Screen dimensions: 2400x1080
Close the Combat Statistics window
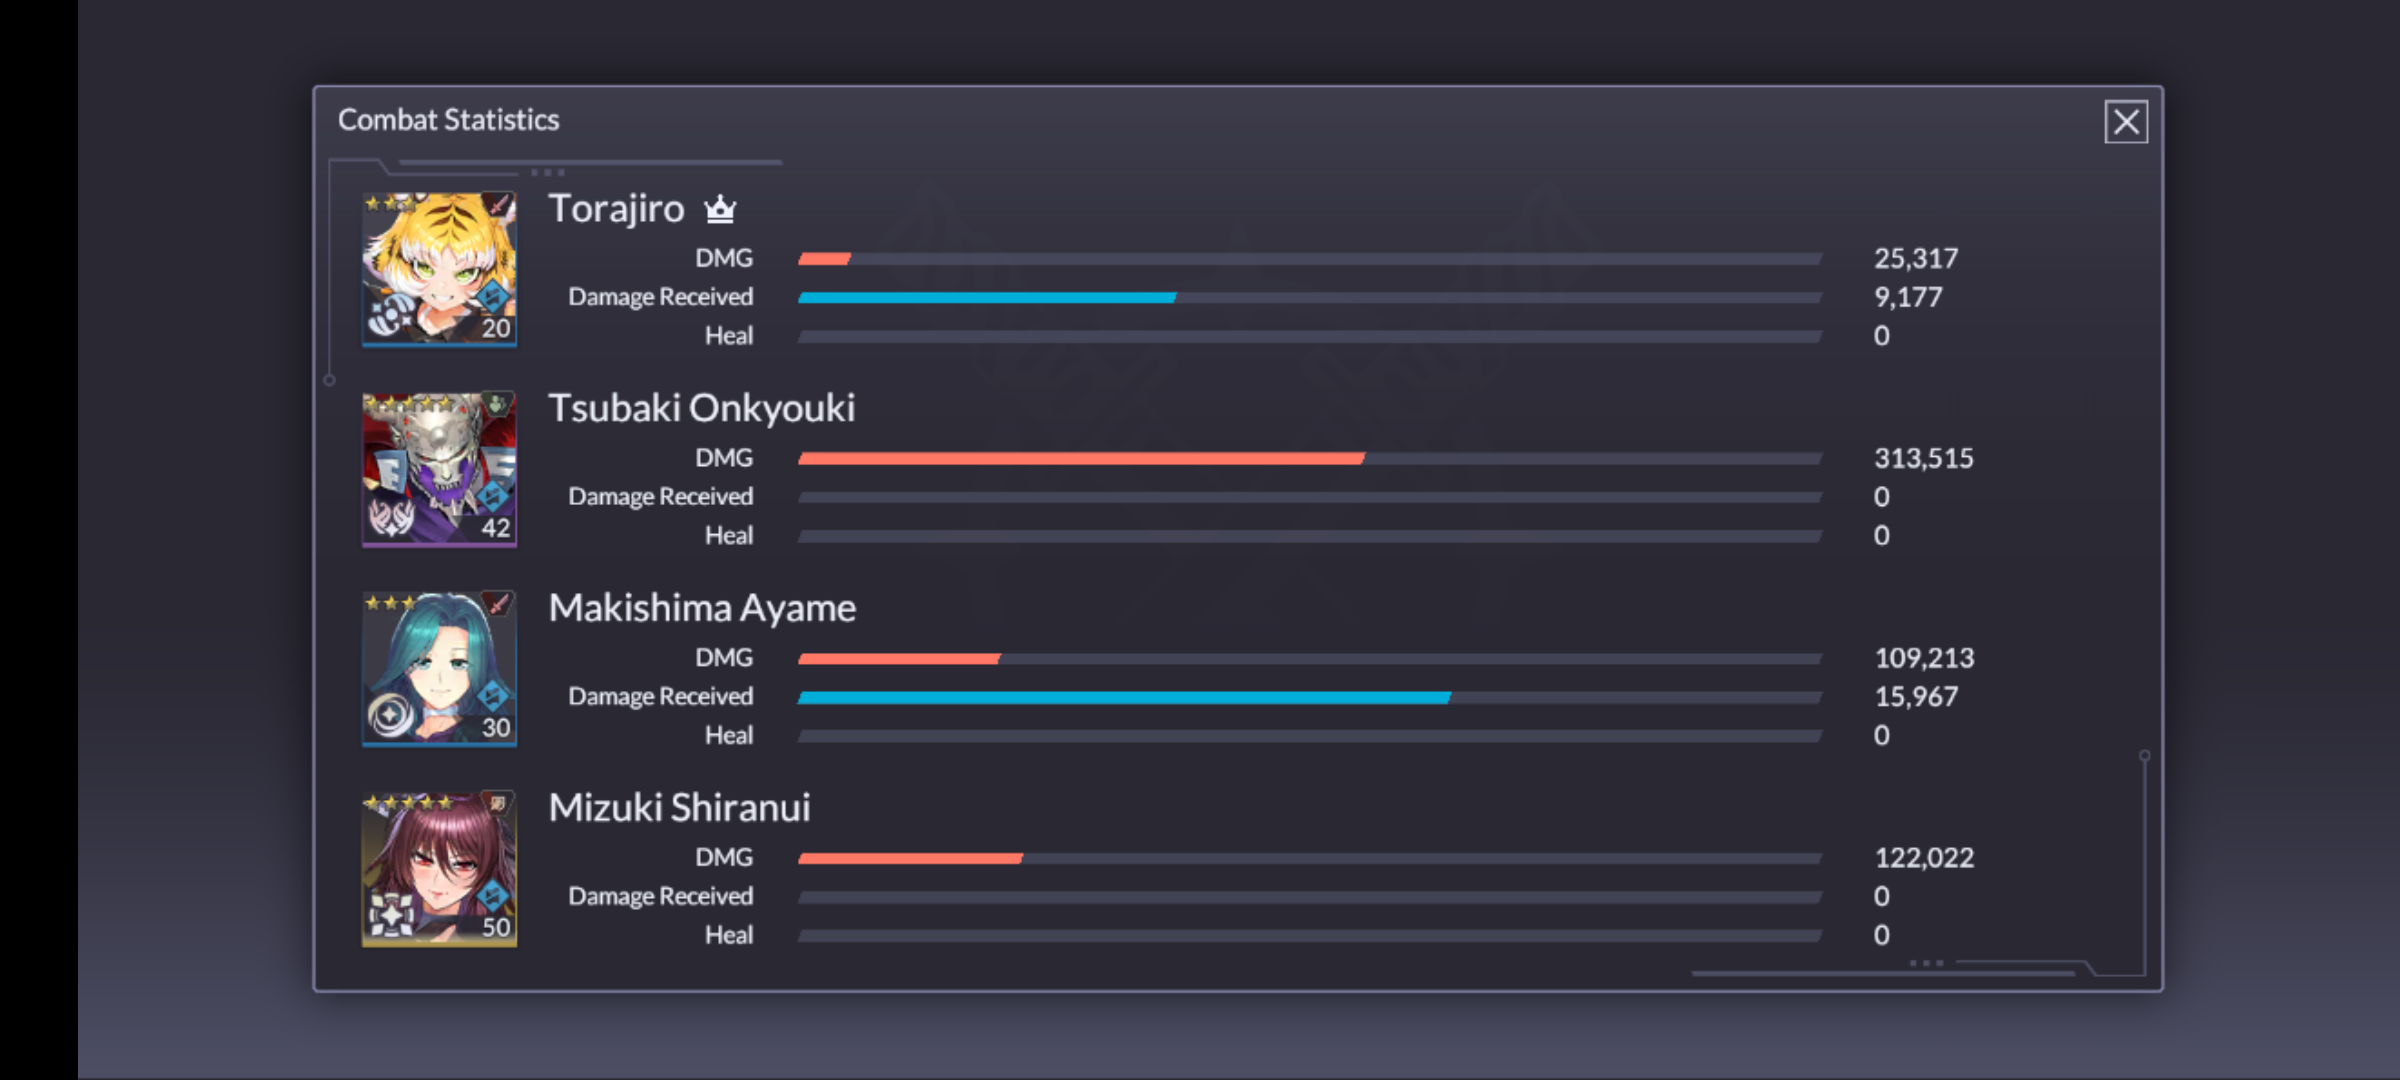[x=2125, y=122]
